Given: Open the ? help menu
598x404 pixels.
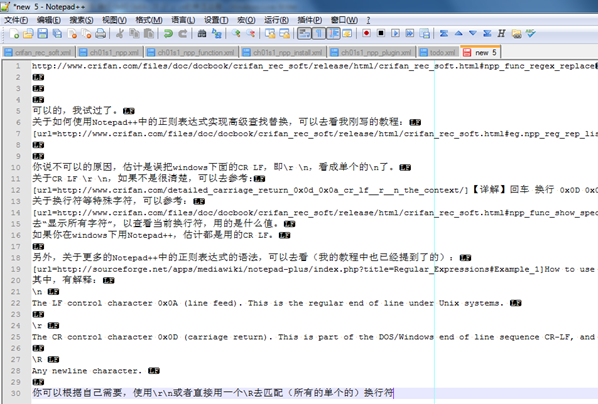Looking at the screenshot, I should click(x=368, y=20).
